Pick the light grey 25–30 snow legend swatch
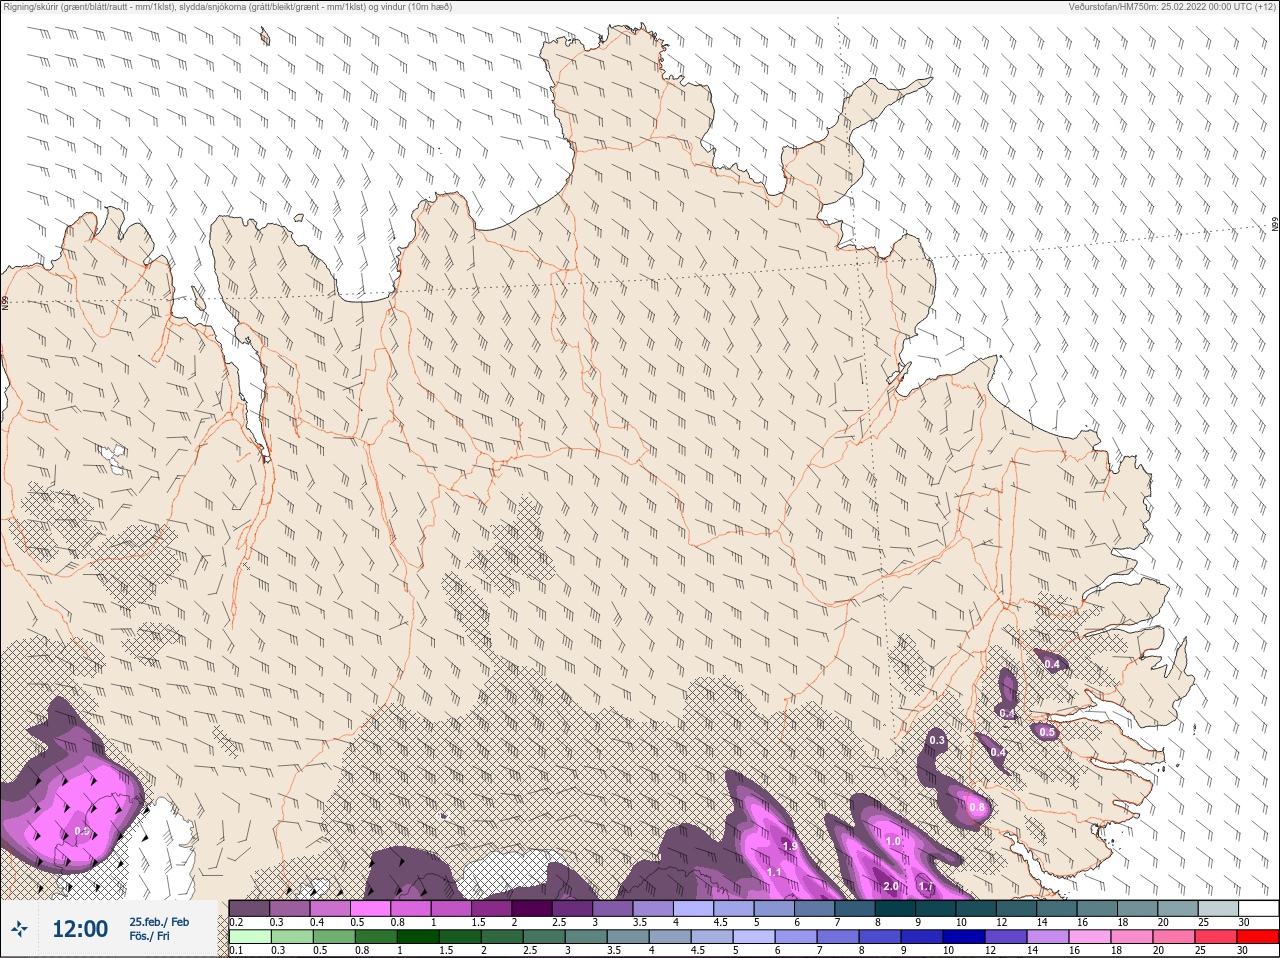The height and width of the screenshot is (958, 1280). click(1218, 908)
